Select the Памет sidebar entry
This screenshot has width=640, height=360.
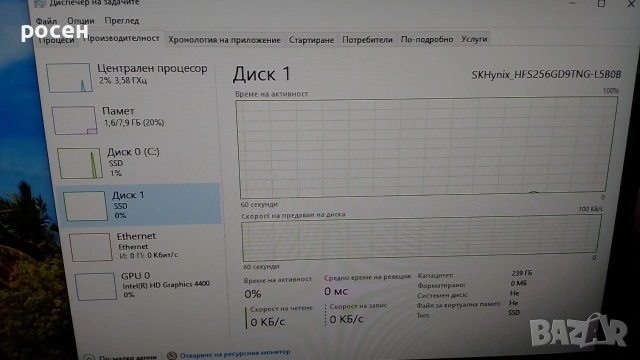click(133, 119)
